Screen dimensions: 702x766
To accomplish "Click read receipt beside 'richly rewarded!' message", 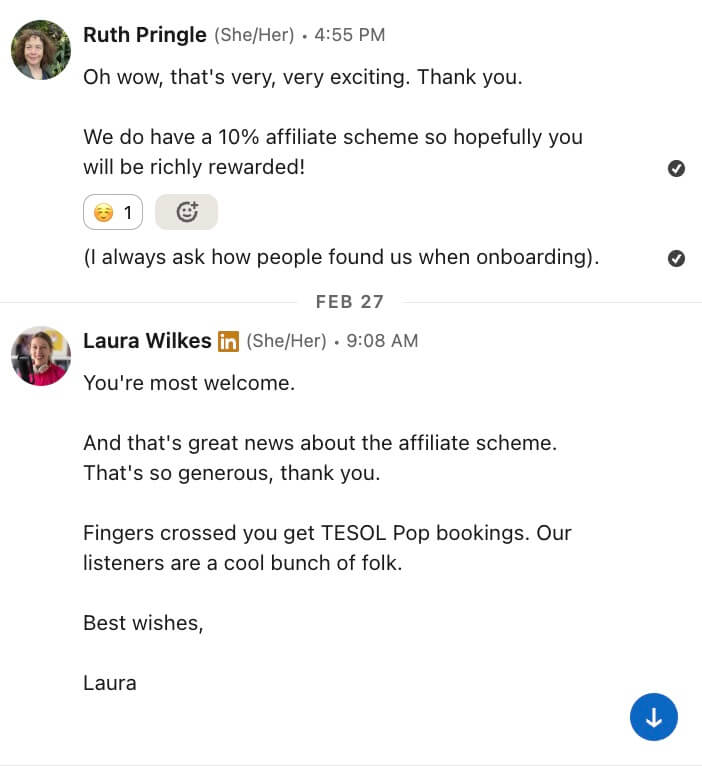I will click(676, 168).
